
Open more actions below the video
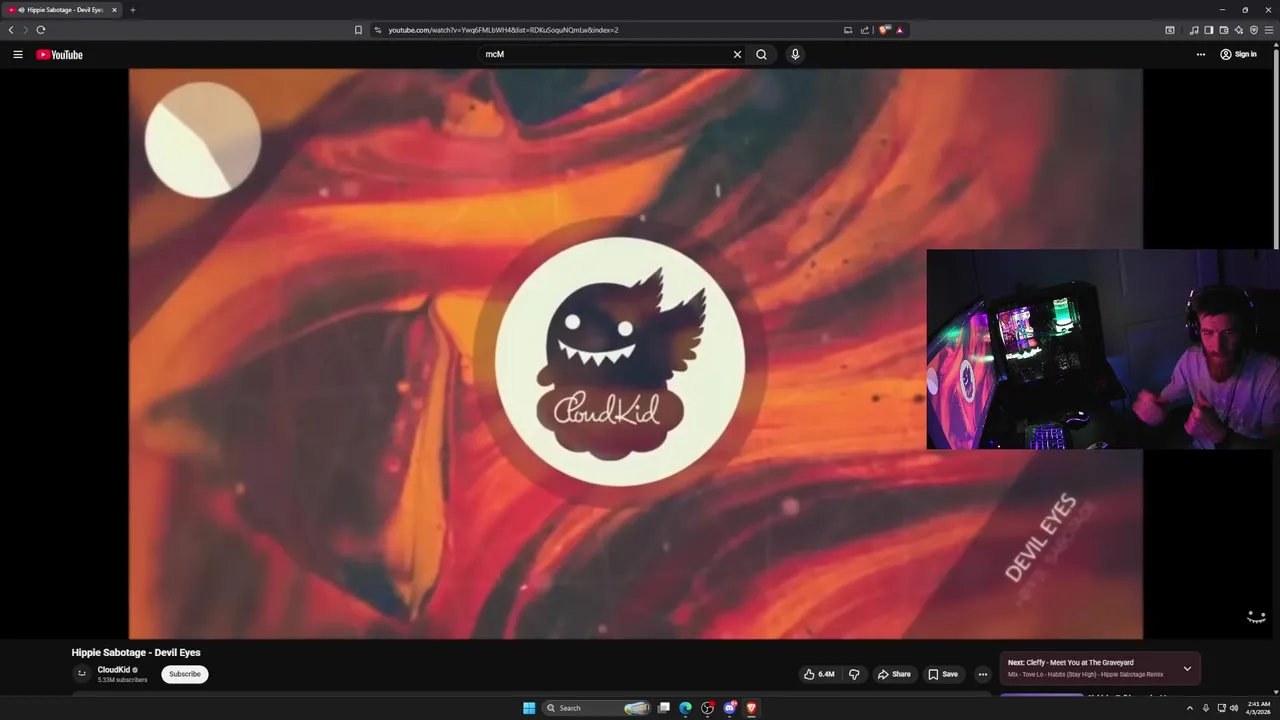tap(982, 674)
